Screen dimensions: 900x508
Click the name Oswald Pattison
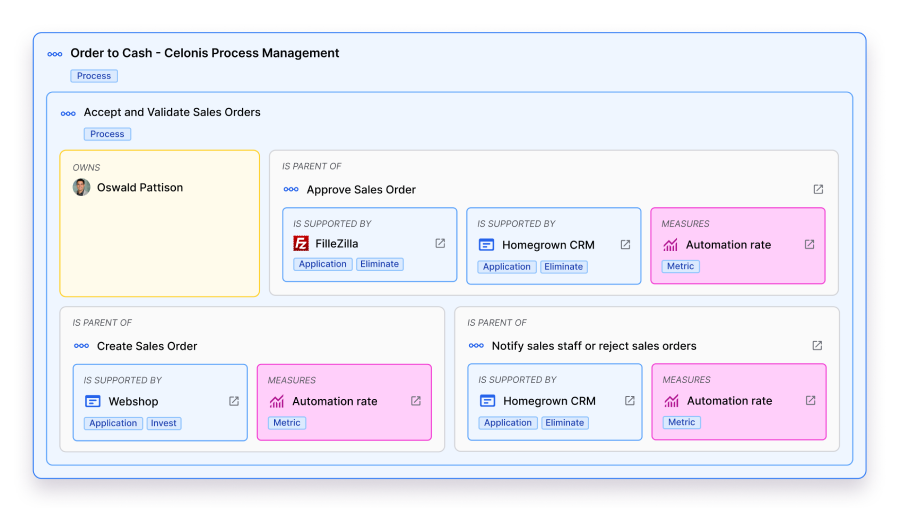click(140, 188)
